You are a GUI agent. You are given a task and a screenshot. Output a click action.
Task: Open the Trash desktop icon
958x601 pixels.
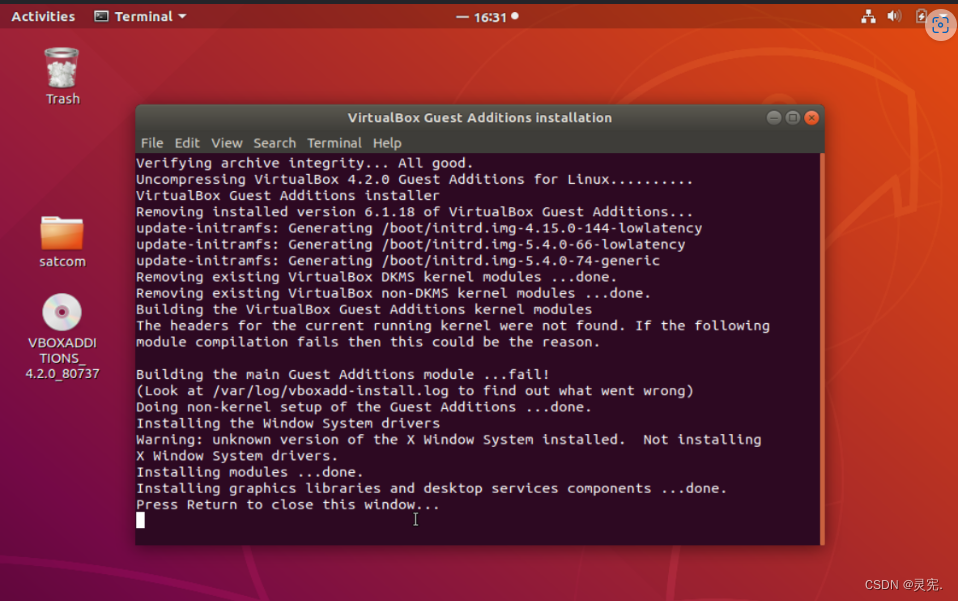click(62, 68)
